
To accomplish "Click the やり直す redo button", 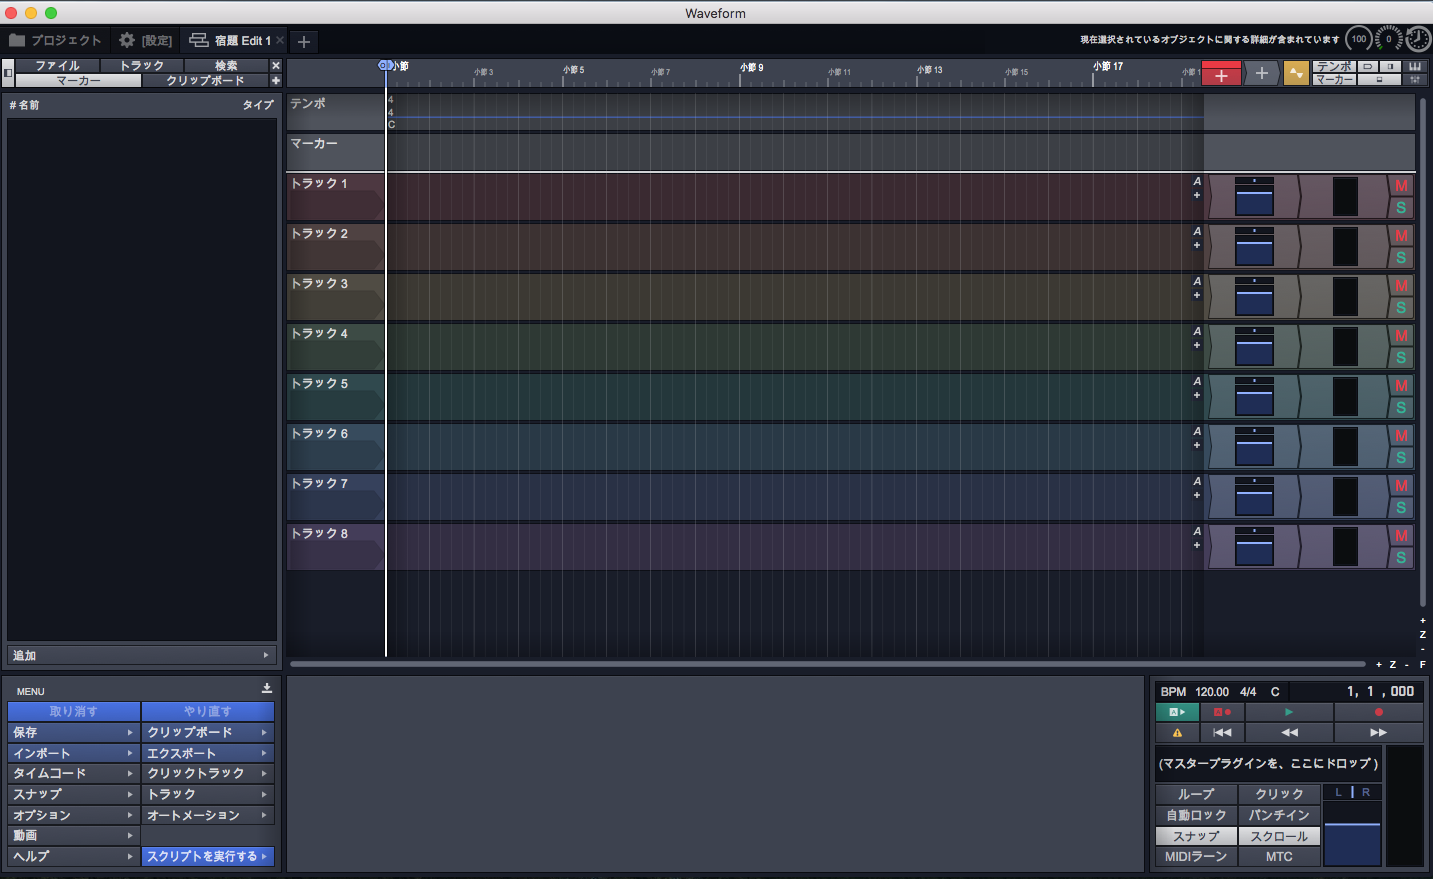I will [x=208, y=711].
